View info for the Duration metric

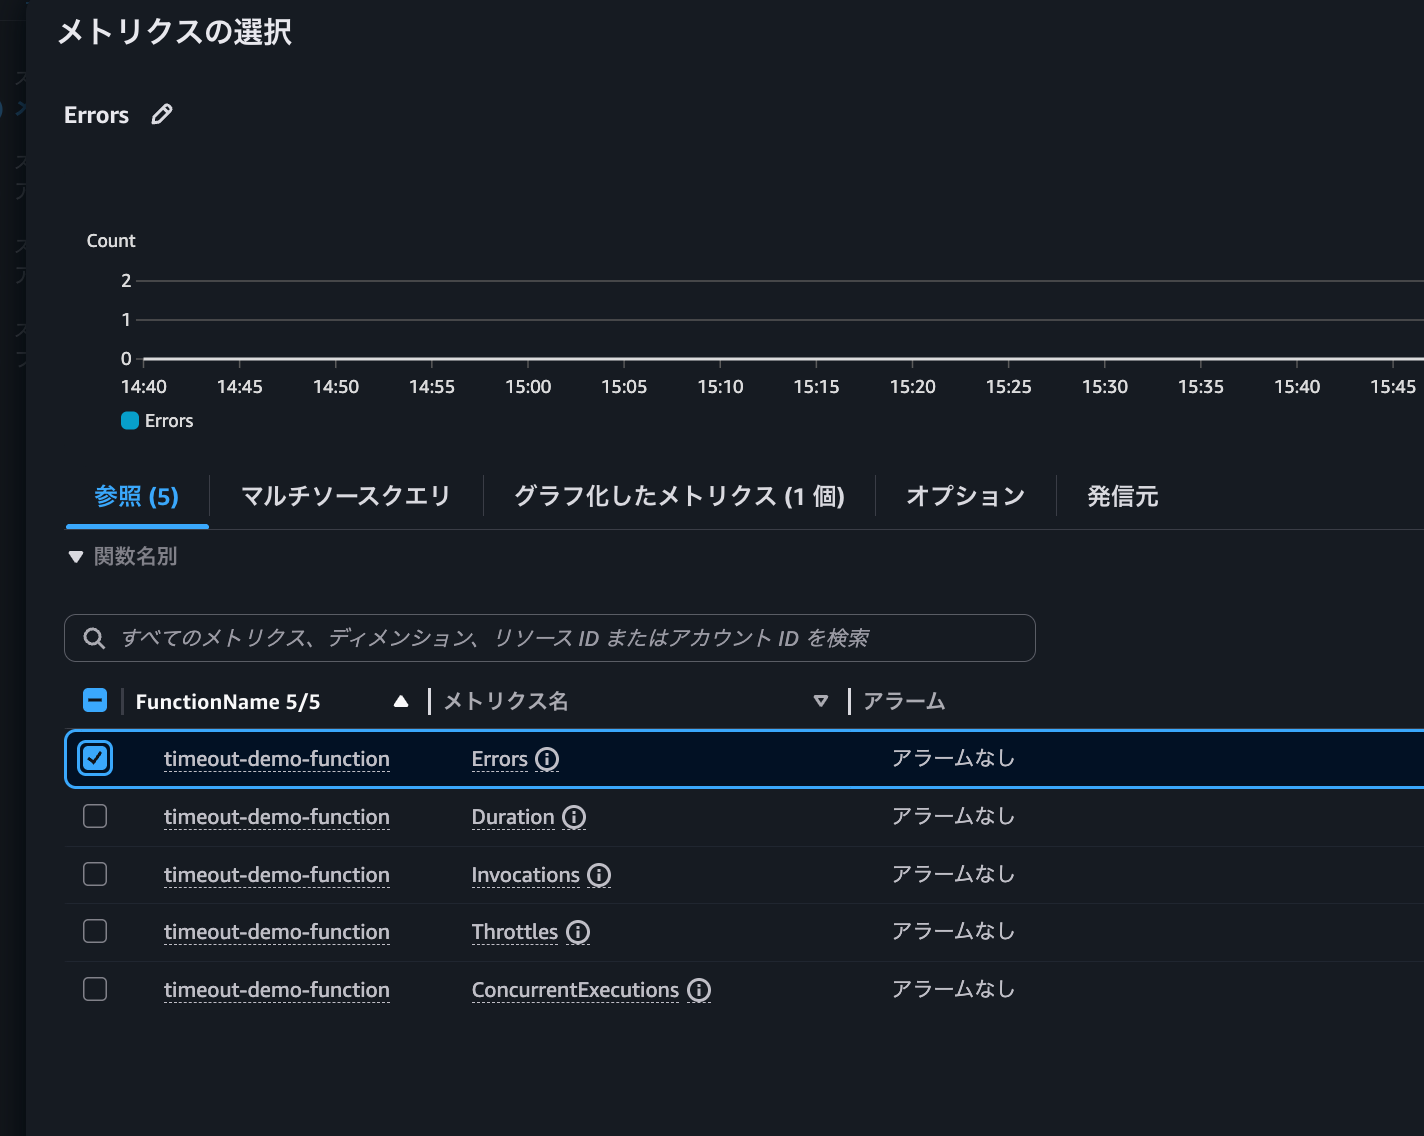tap(573, 817)
